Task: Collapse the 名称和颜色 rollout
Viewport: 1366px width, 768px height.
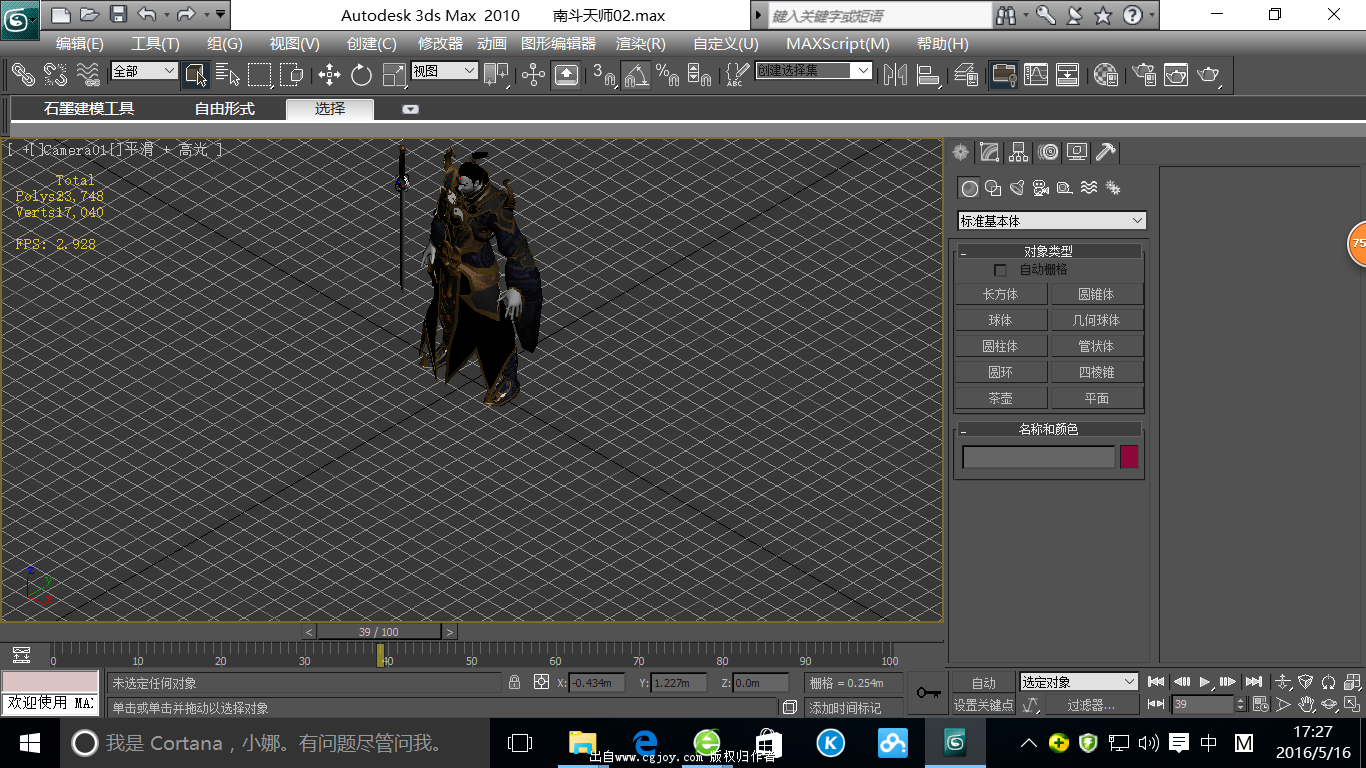Action: (x=1048, y=429)
